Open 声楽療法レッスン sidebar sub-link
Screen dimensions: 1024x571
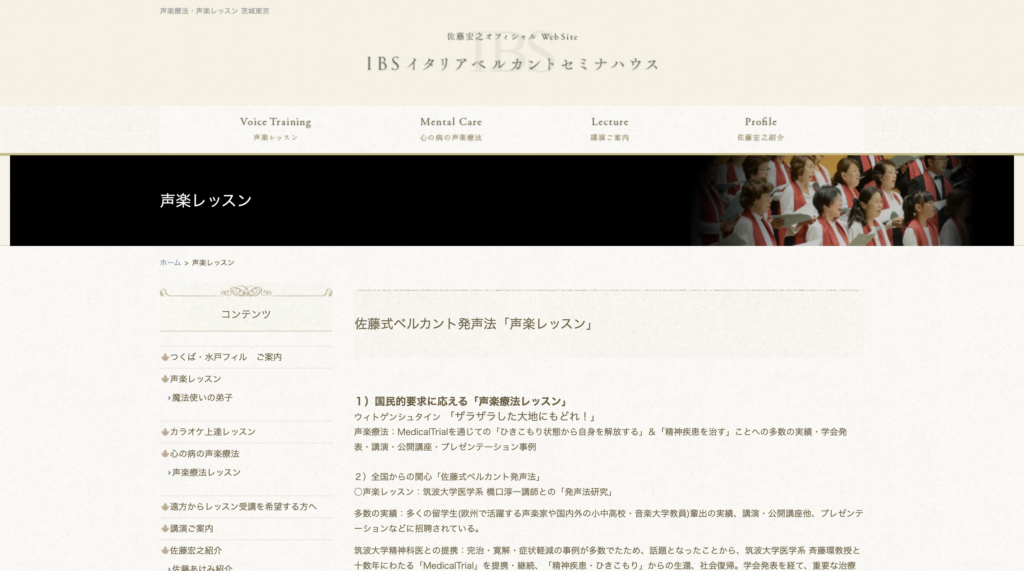coord(206,472)
